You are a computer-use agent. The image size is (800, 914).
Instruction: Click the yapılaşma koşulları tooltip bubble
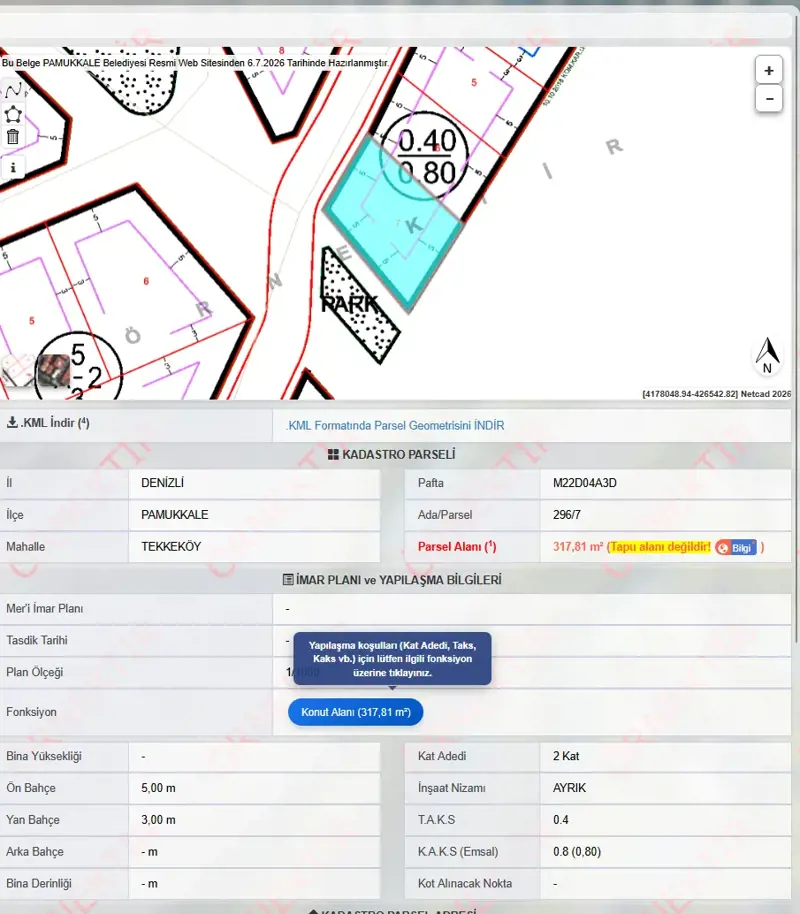coord(392,659)
